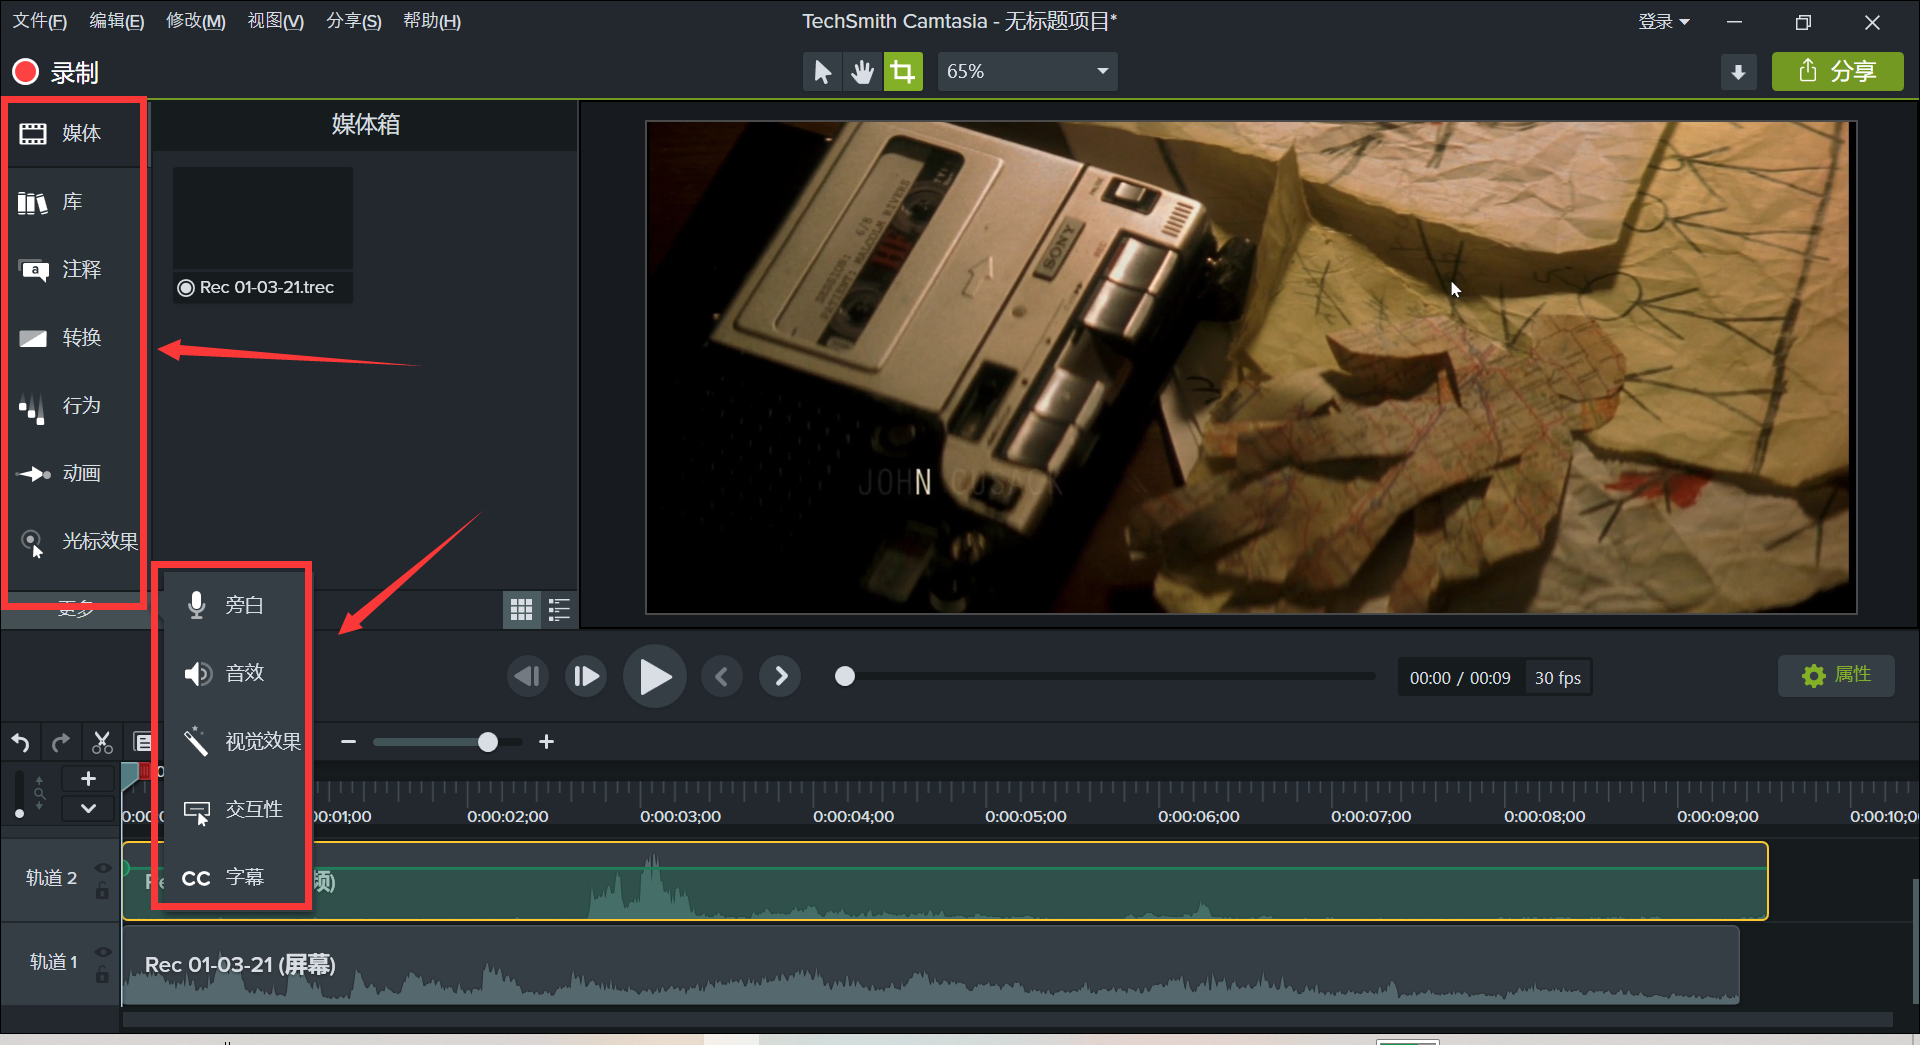Play the video with the Play button
This screenshot has width=1920, height=1045.
[x=654, y=677]
